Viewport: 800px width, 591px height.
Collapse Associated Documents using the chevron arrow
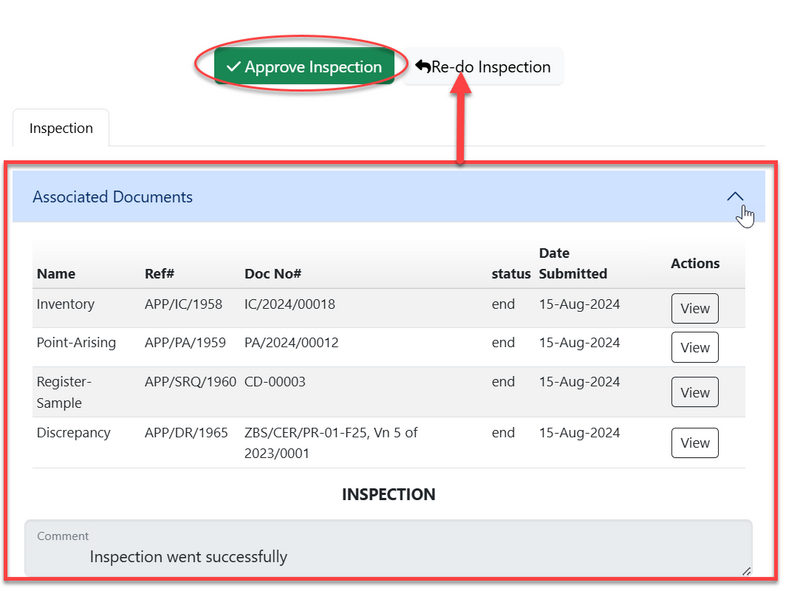tap(735, 197)
